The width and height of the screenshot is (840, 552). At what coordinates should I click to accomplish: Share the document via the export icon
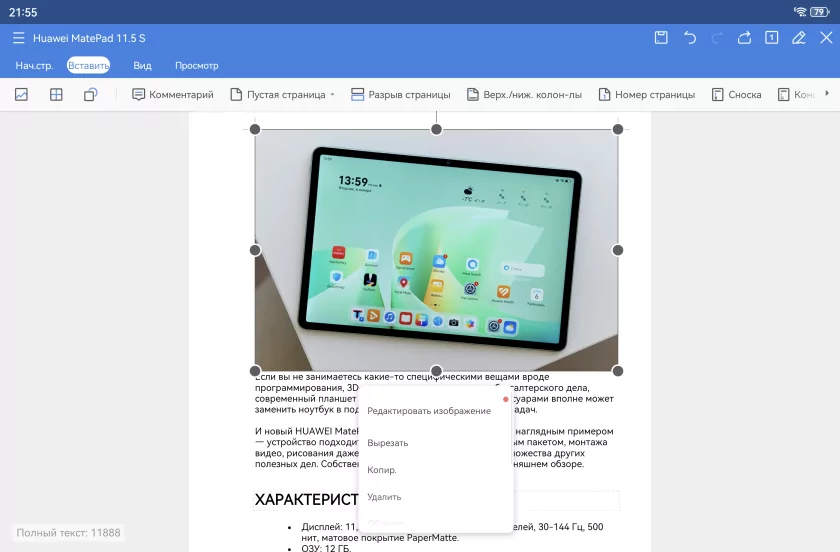[744, 38]
